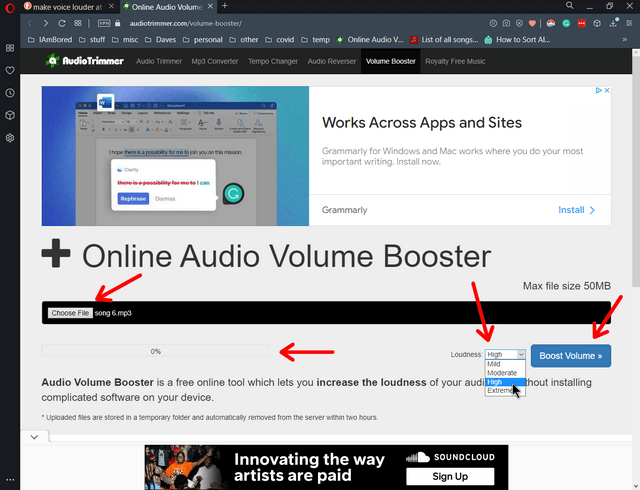Select Moderate loudness option
This screenshot has width=640, height=490.
point(505,373)
